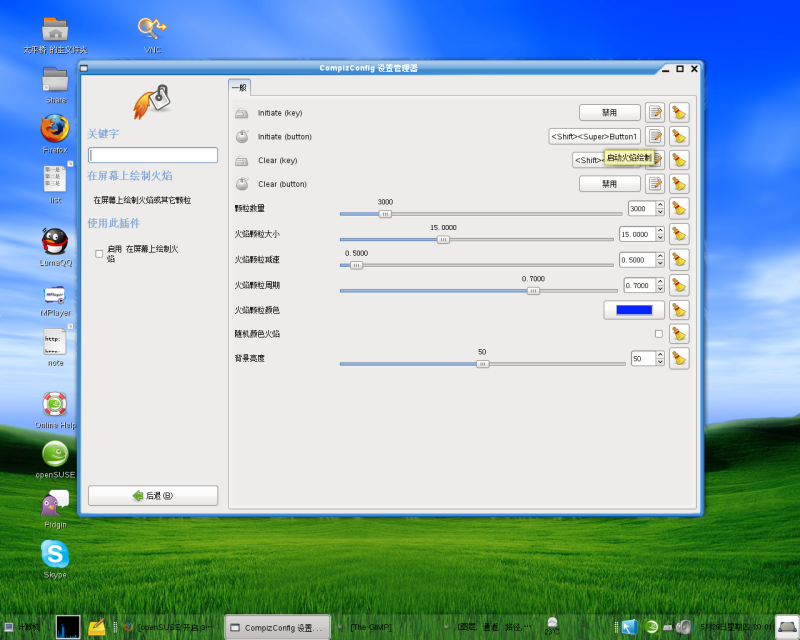Image resolution: width=800 pixels, height=640 pixels.
Task: Increase 颗粒数量 spinner value
Action: 660,205
